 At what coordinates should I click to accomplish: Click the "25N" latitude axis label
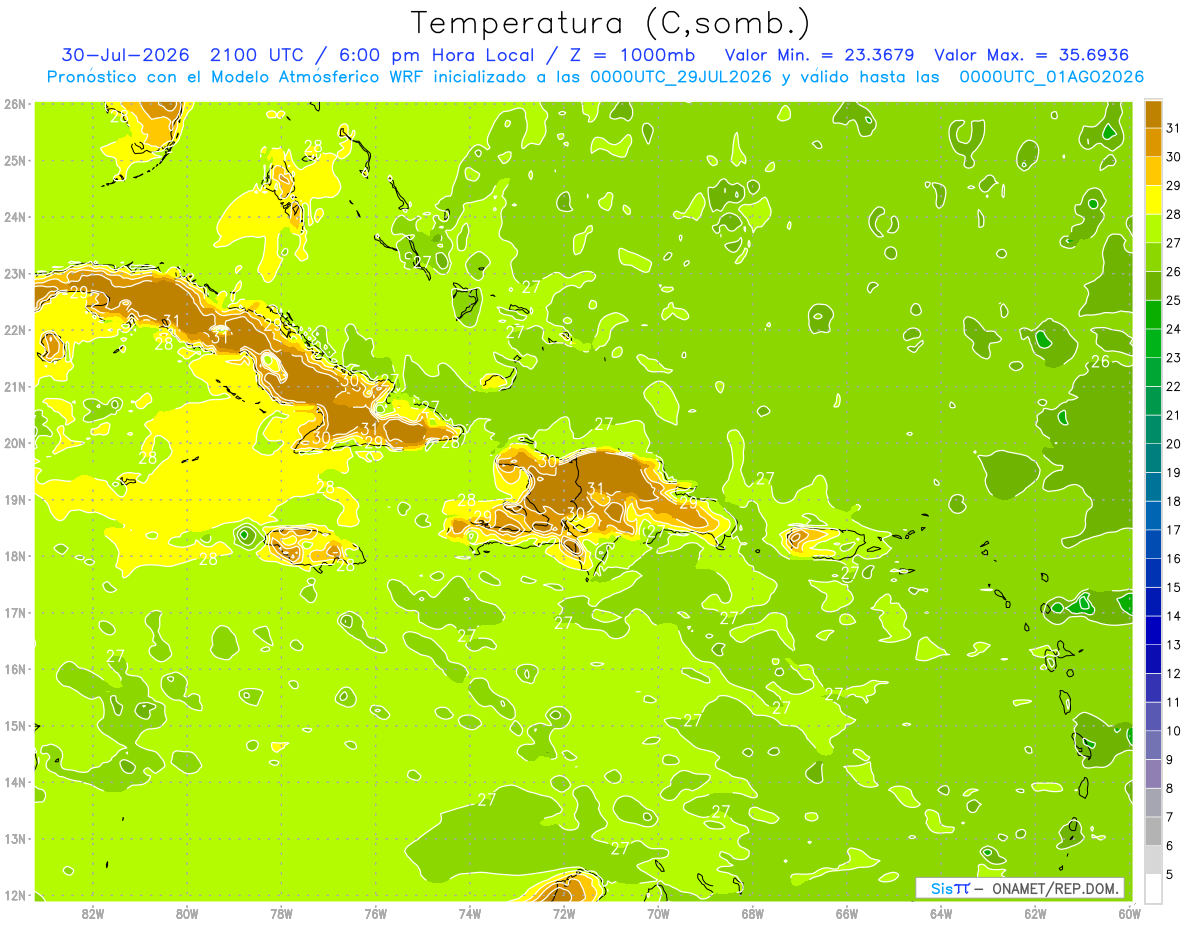15,160
